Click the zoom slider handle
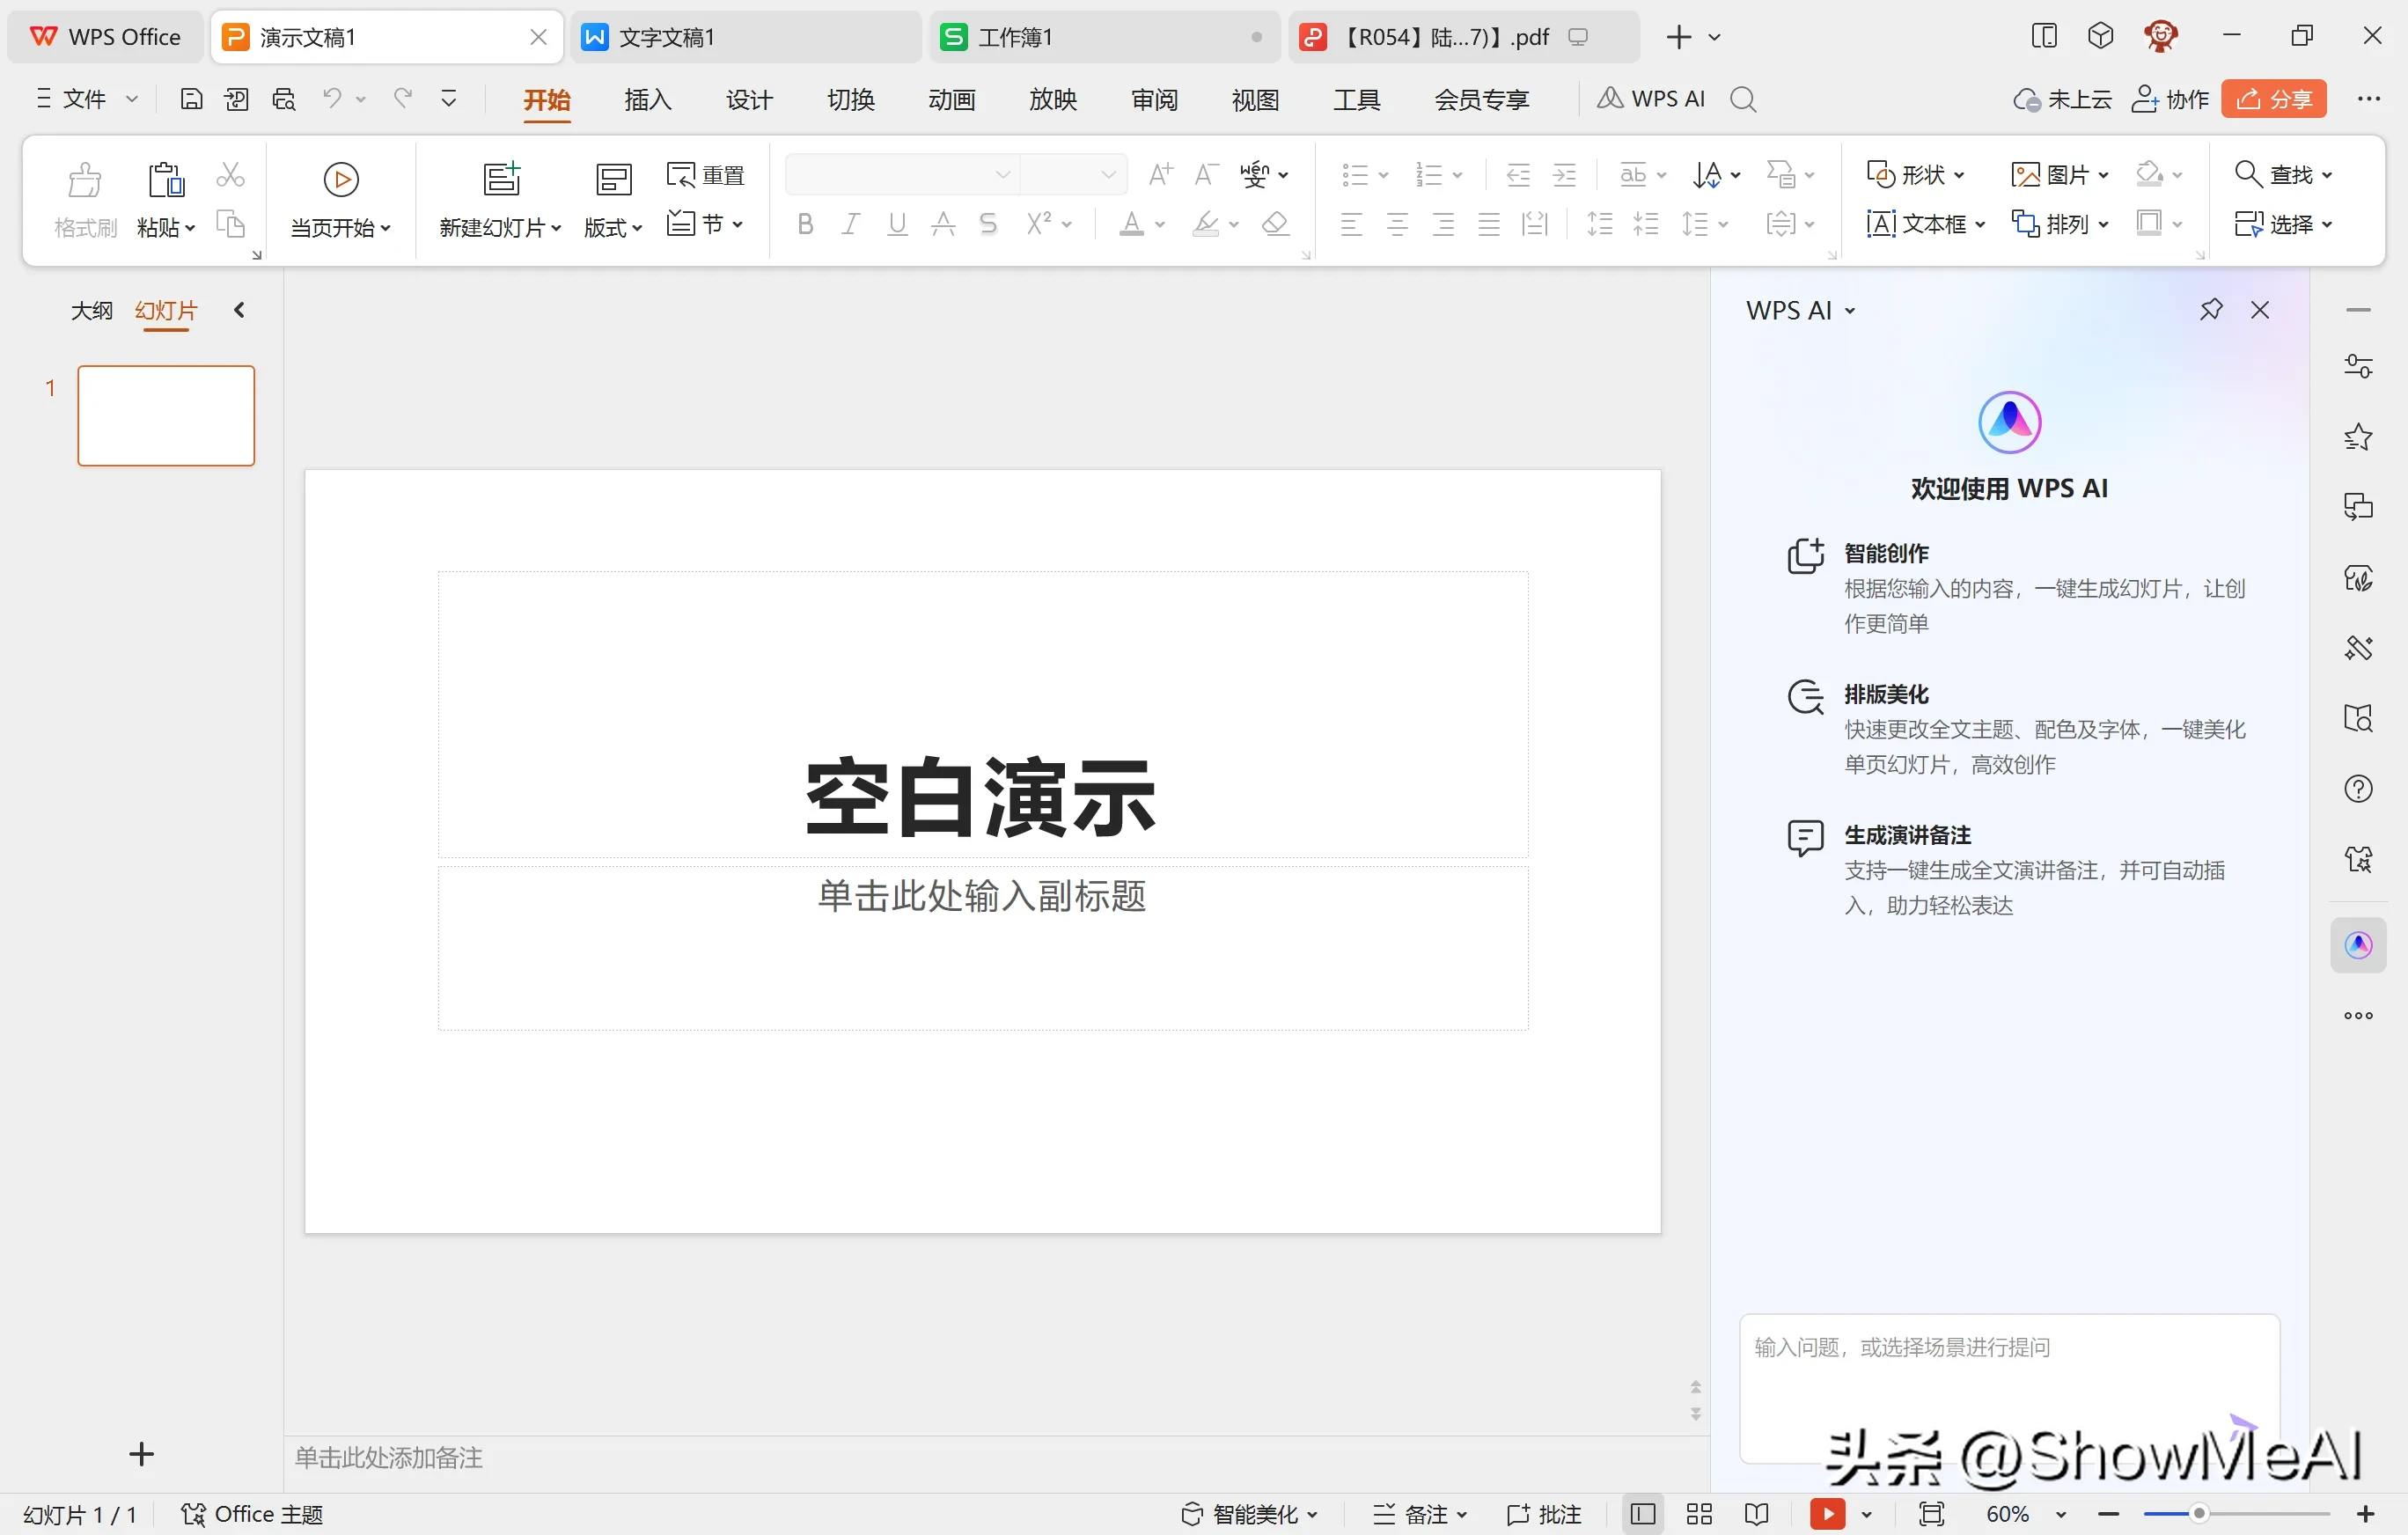2408x1535 pixels. point(2198,1514)
